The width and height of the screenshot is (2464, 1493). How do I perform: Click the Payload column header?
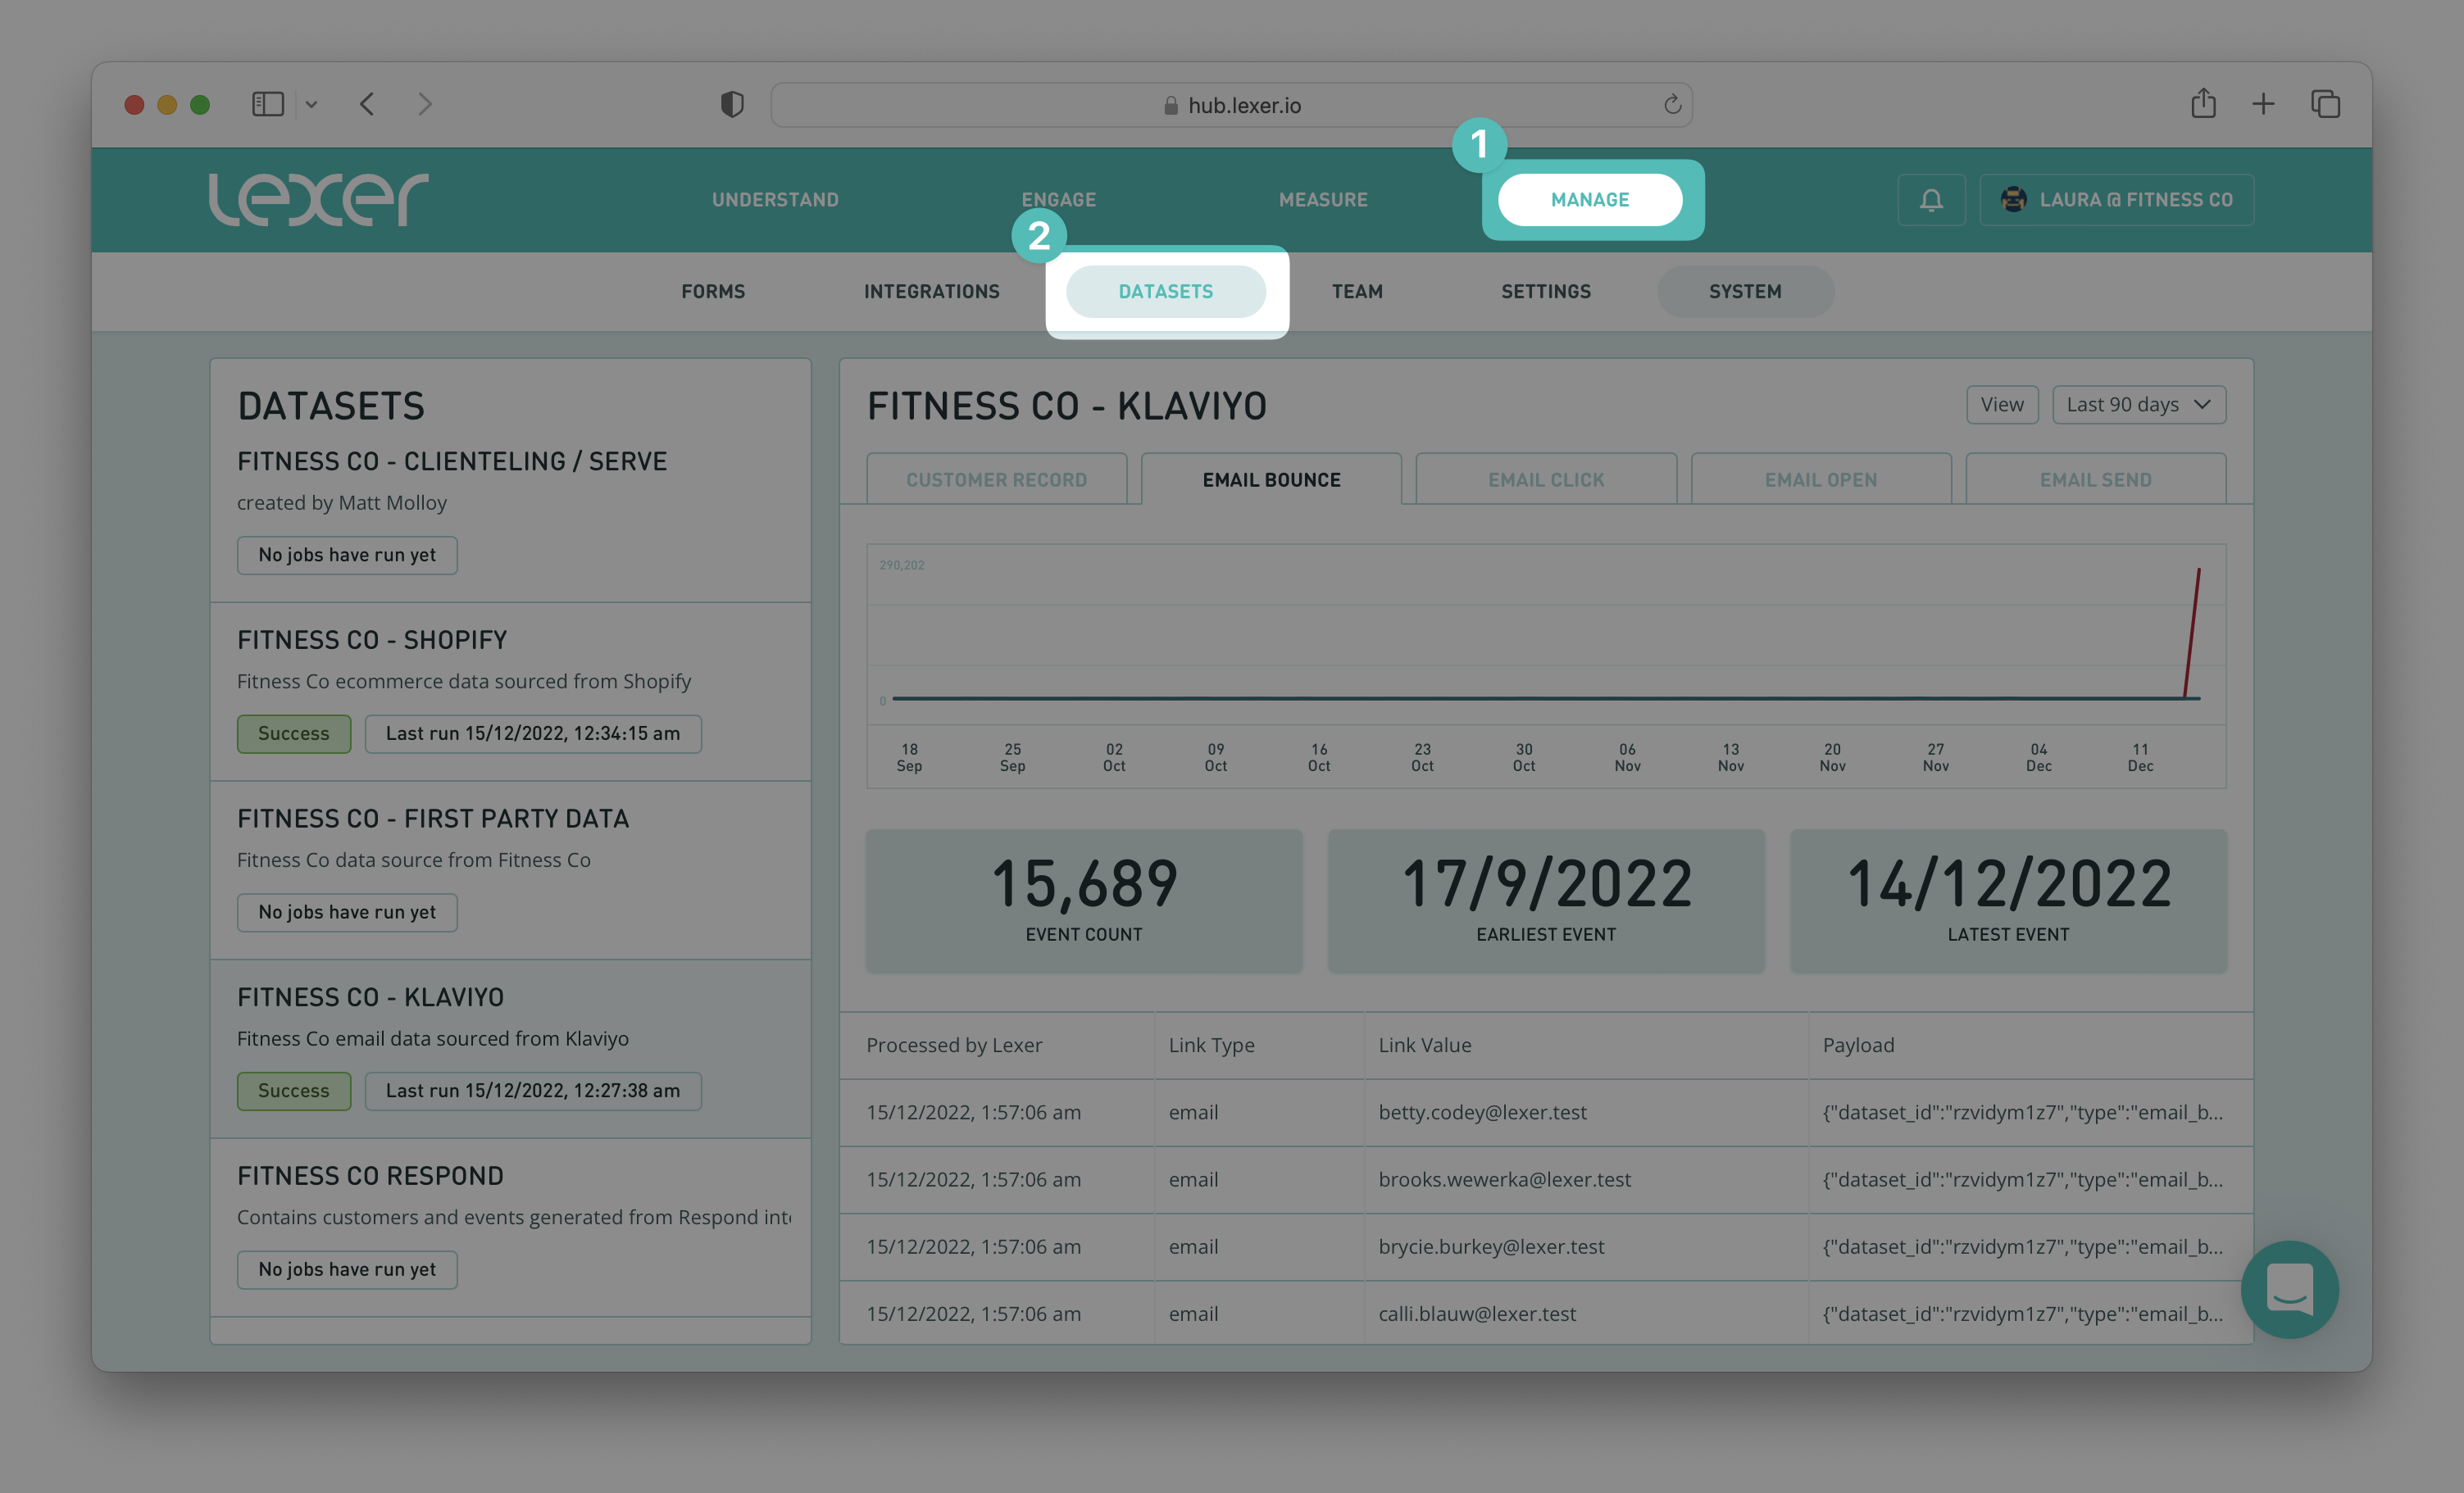pyautogui.click(x=1858, y=1045)
